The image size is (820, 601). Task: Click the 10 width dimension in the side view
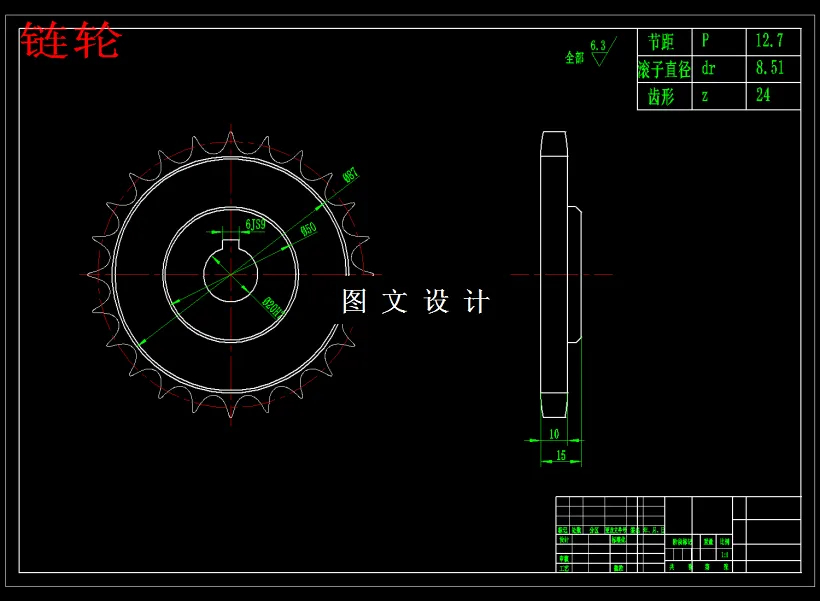554,434
